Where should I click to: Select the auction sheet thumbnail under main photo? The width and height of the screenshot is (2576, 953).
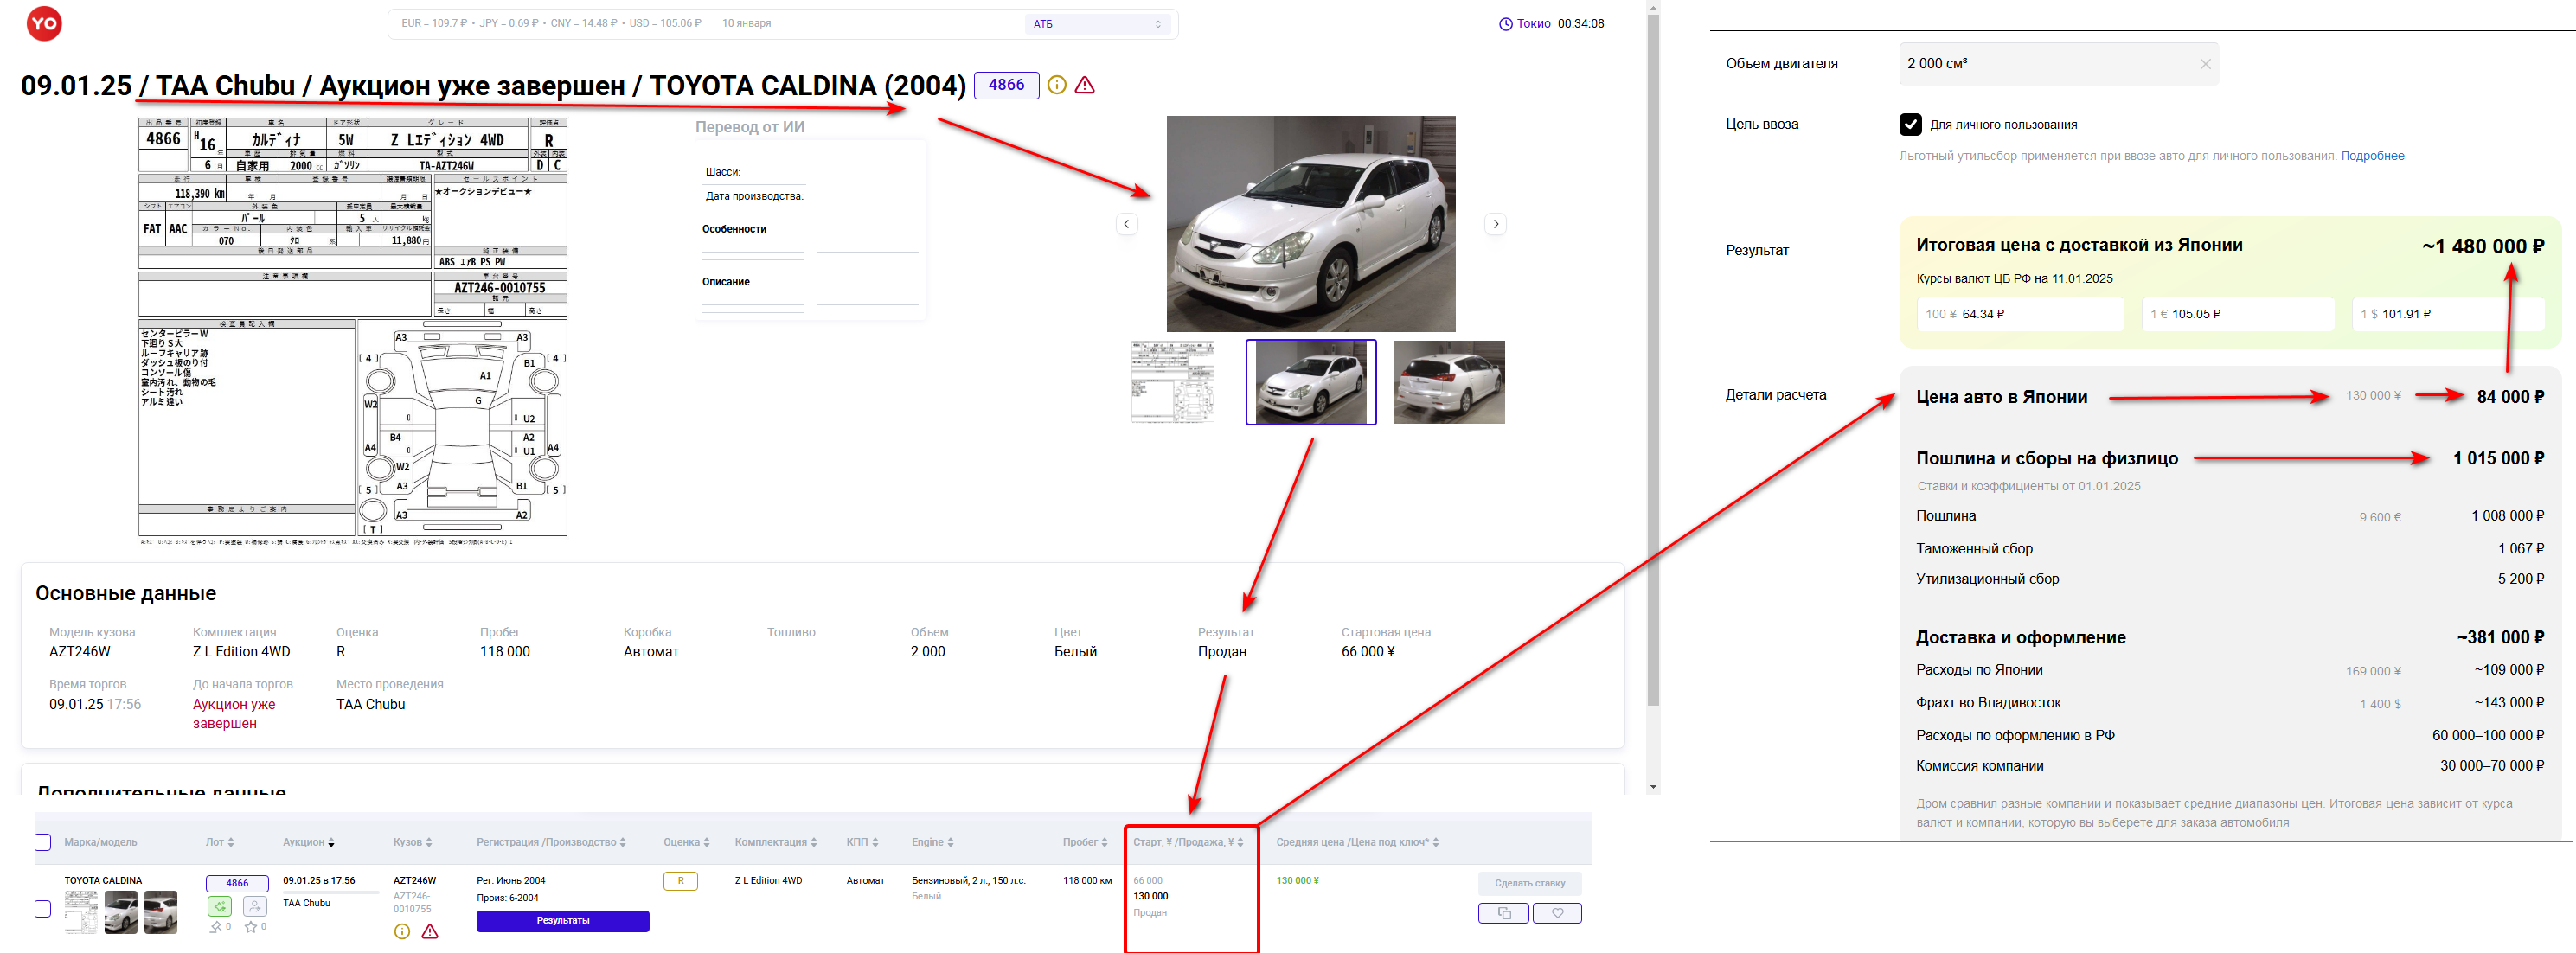(x=1173, y=382)
